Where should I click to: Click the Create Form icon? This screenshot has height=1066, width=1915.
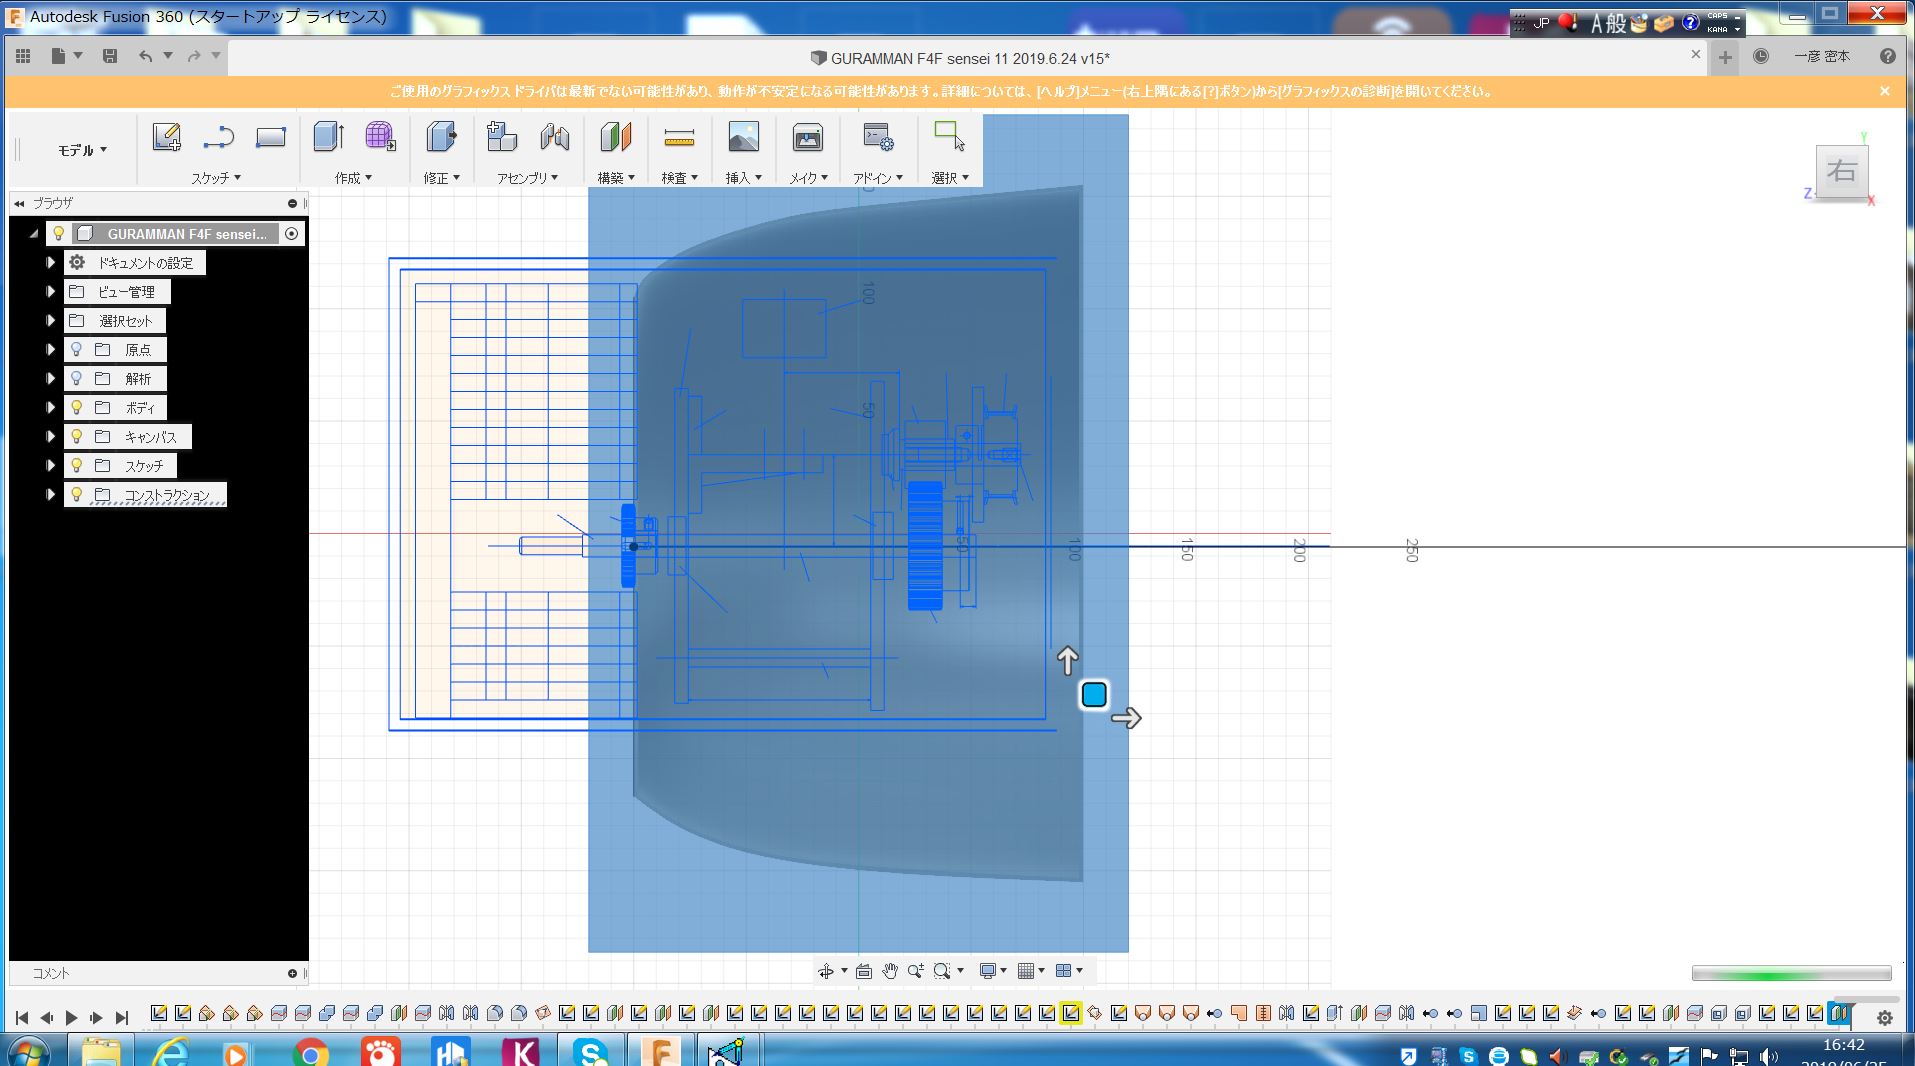pos(380,137)
